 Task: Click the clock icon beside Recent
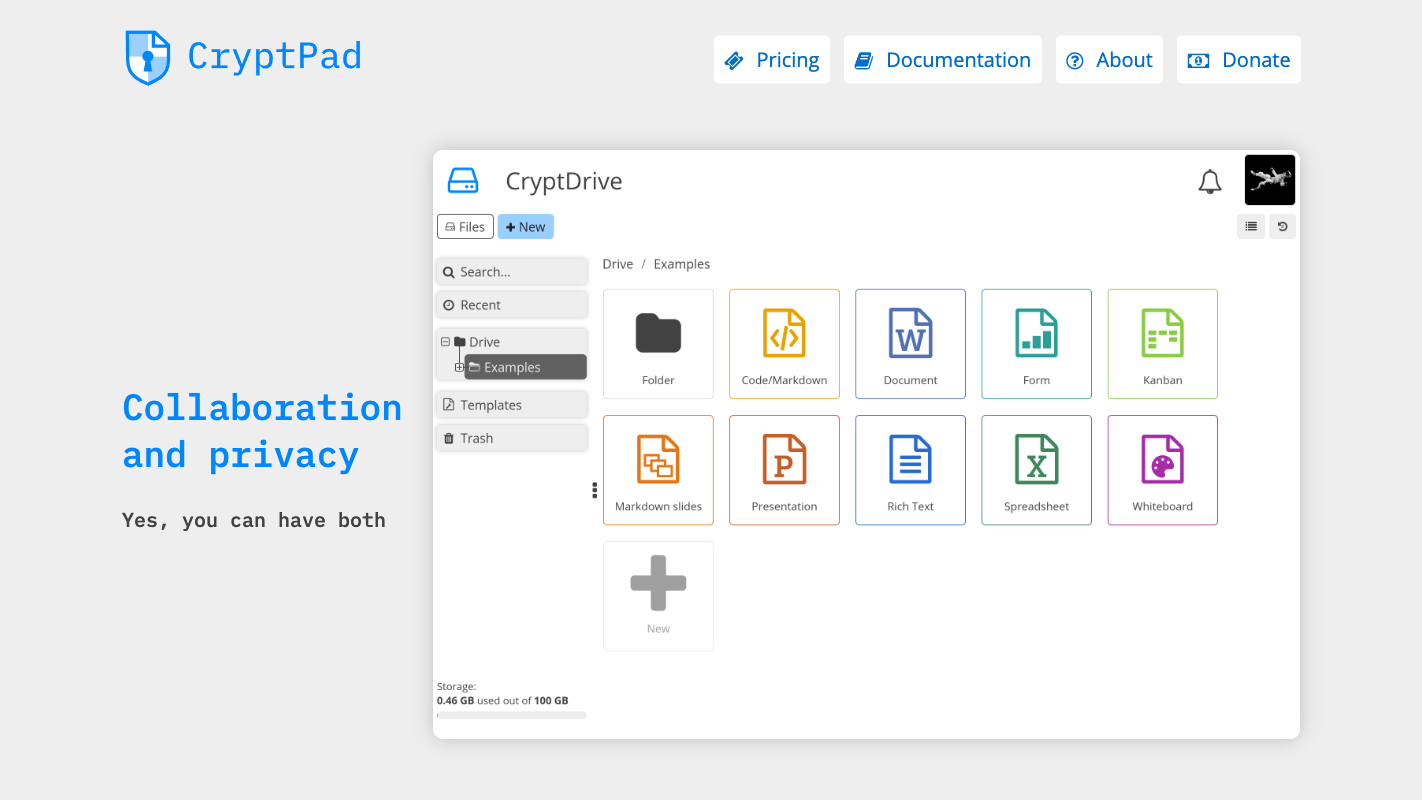449,305
